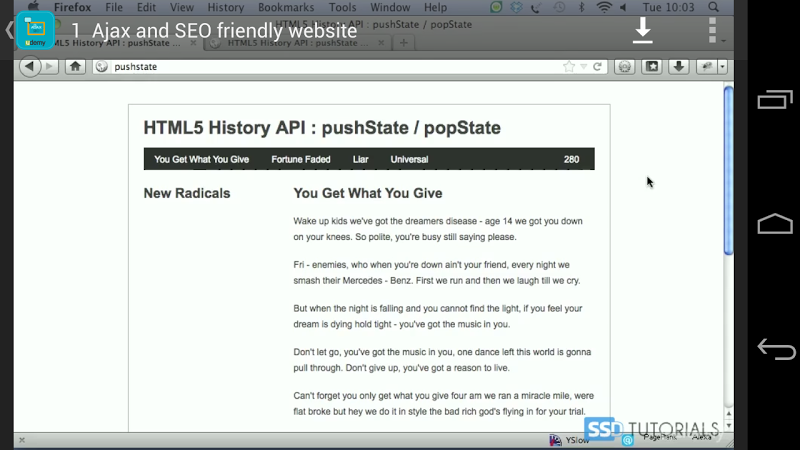Click the Alexa status bar label
The height and width of the screenshot is (450, 800).
702,437
